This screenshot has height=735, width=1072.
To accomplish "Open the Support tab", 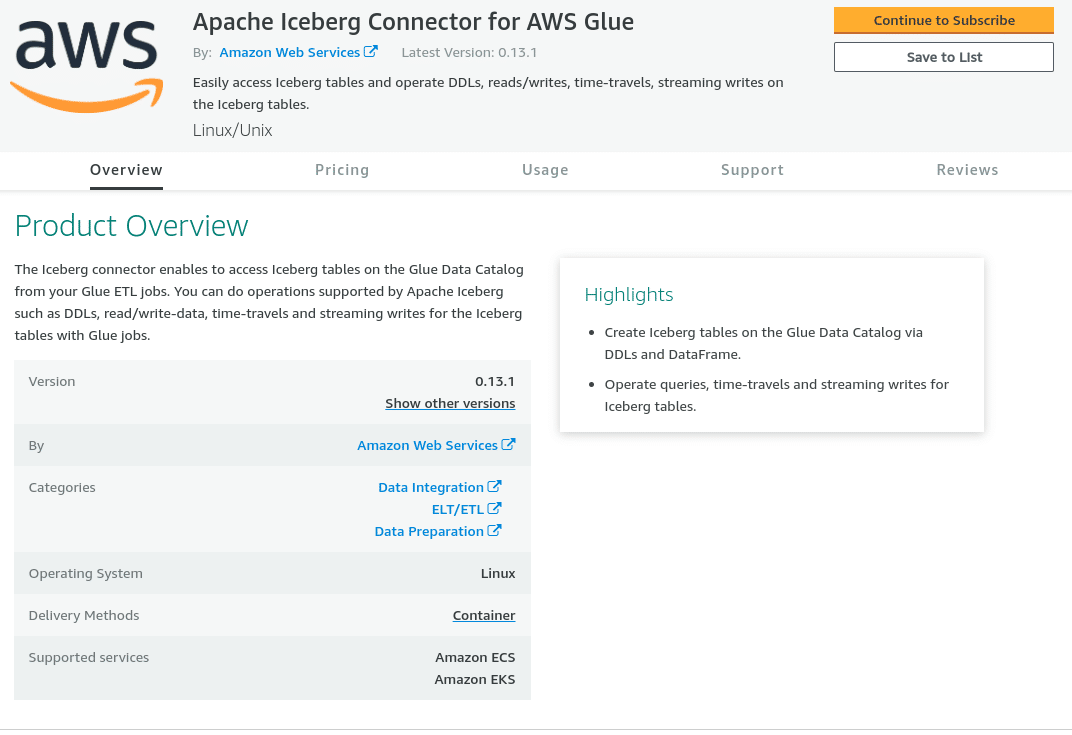I will pyautogui.click(x=752, y=170).
